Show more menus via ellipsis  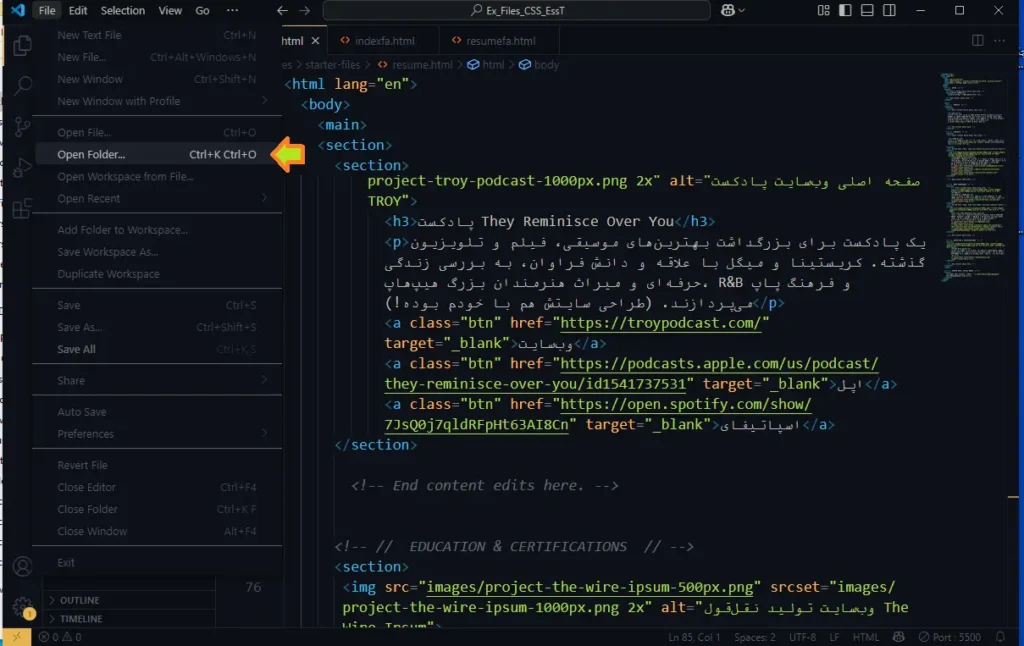coord(232,10)
